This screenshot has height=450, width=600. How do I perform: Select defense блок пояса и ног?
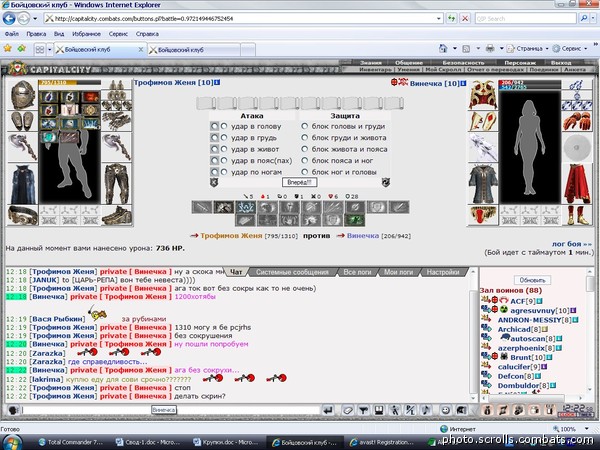pyautogui.click(x=305, y=160)
